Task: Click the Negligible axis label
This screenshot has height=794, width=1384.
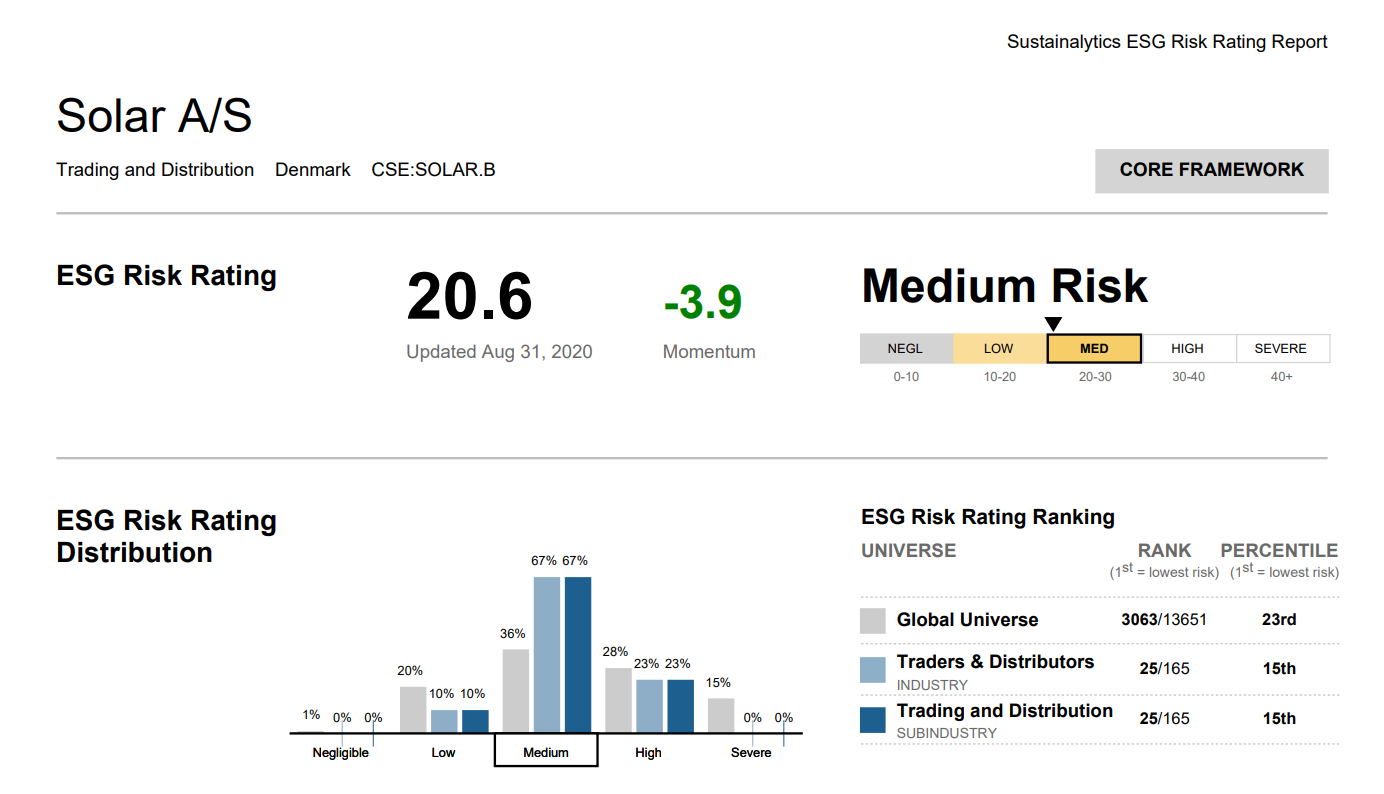Action: pyautogui.click(x=341, y=753)
